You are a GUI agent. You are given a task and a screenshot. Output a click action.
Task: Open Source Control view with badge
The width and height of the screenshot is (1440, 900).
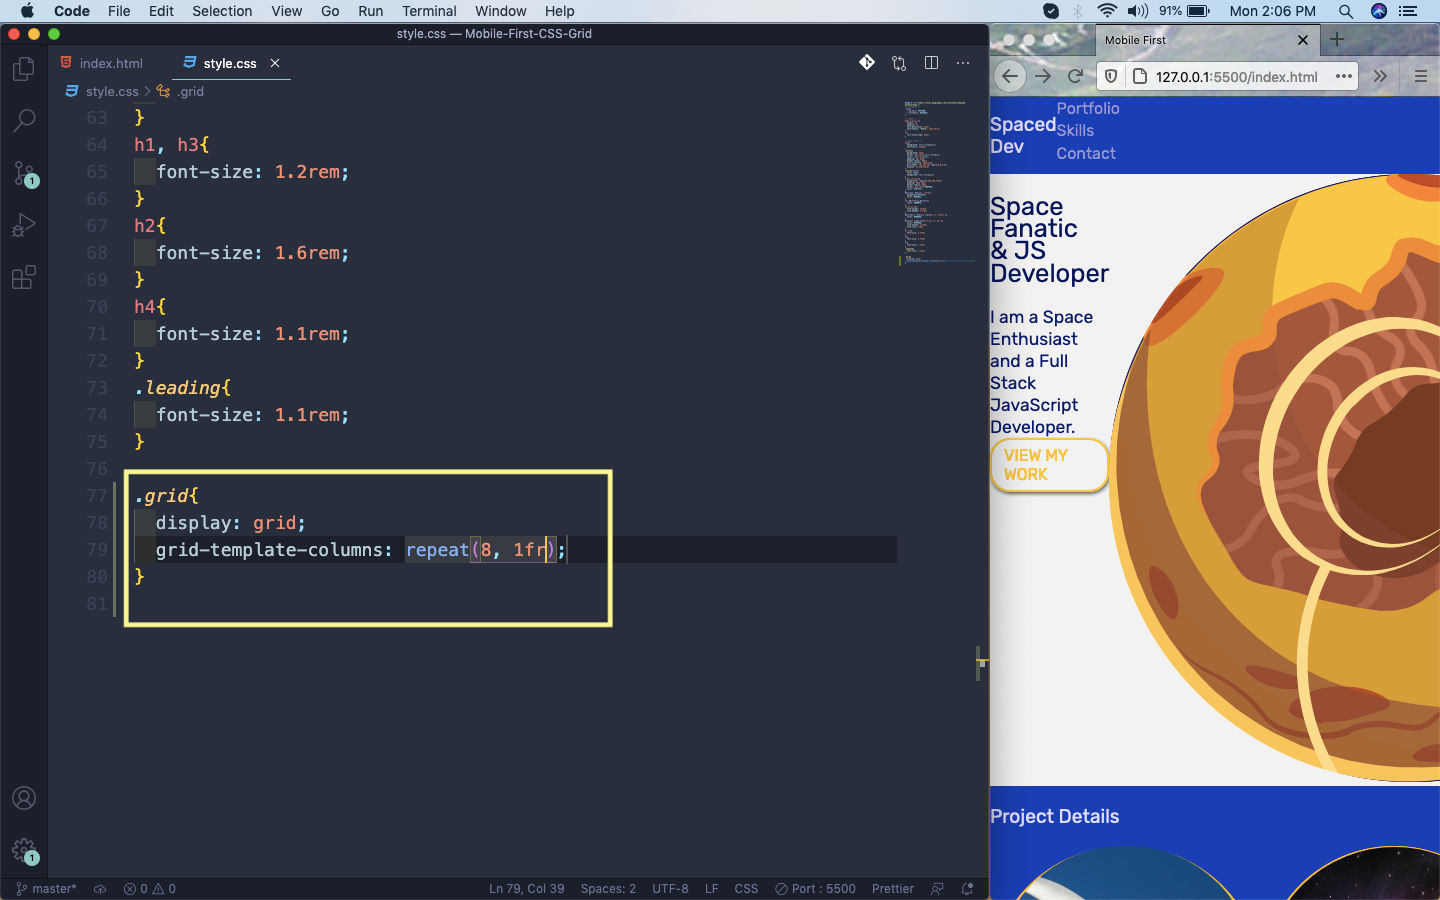(24, 173)
